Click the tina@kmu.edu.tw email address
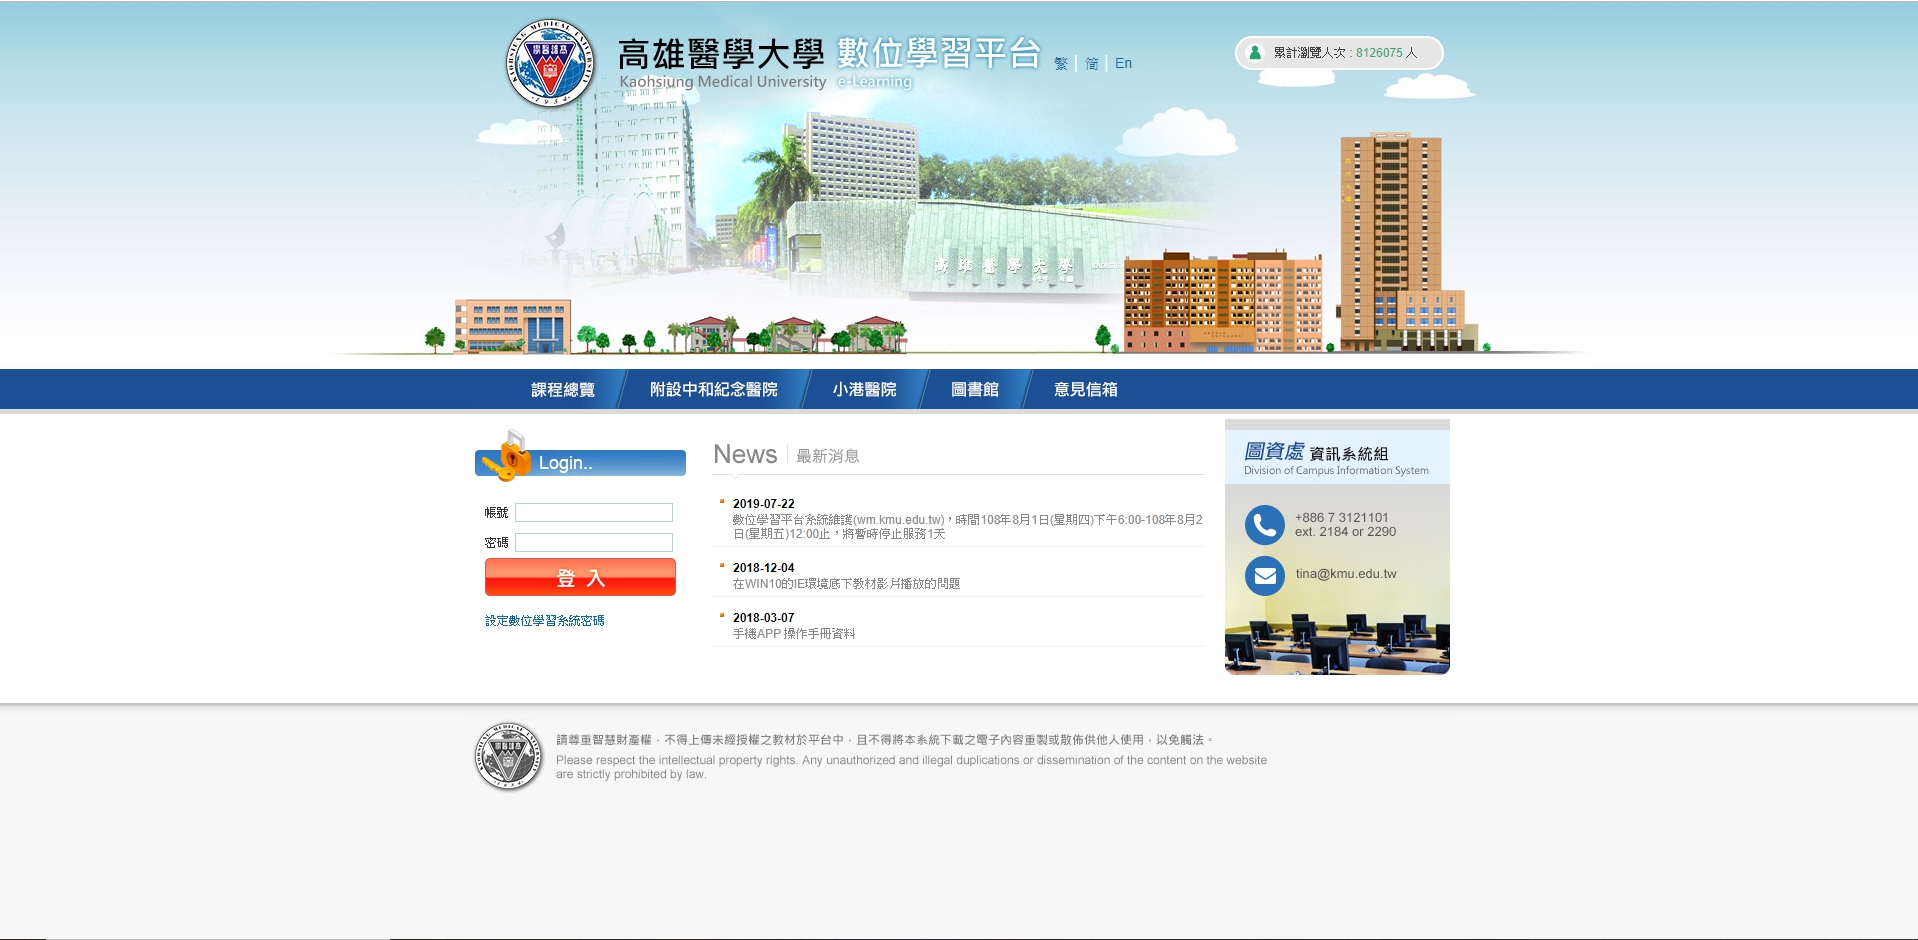This screenshot has width=1918, height=940. tap(1346, 574)
